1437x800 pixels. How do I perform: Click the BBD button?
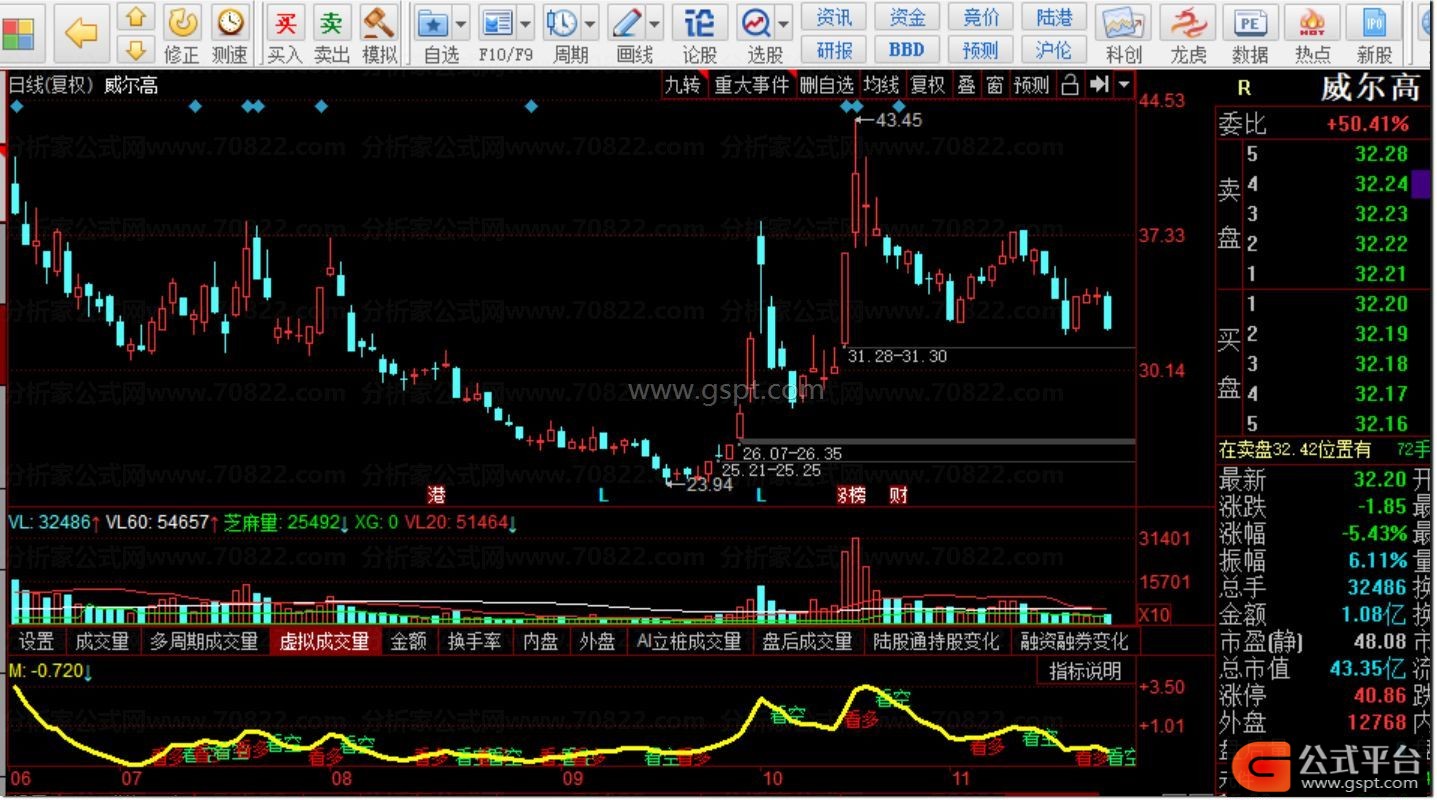[x=907, y=50]
